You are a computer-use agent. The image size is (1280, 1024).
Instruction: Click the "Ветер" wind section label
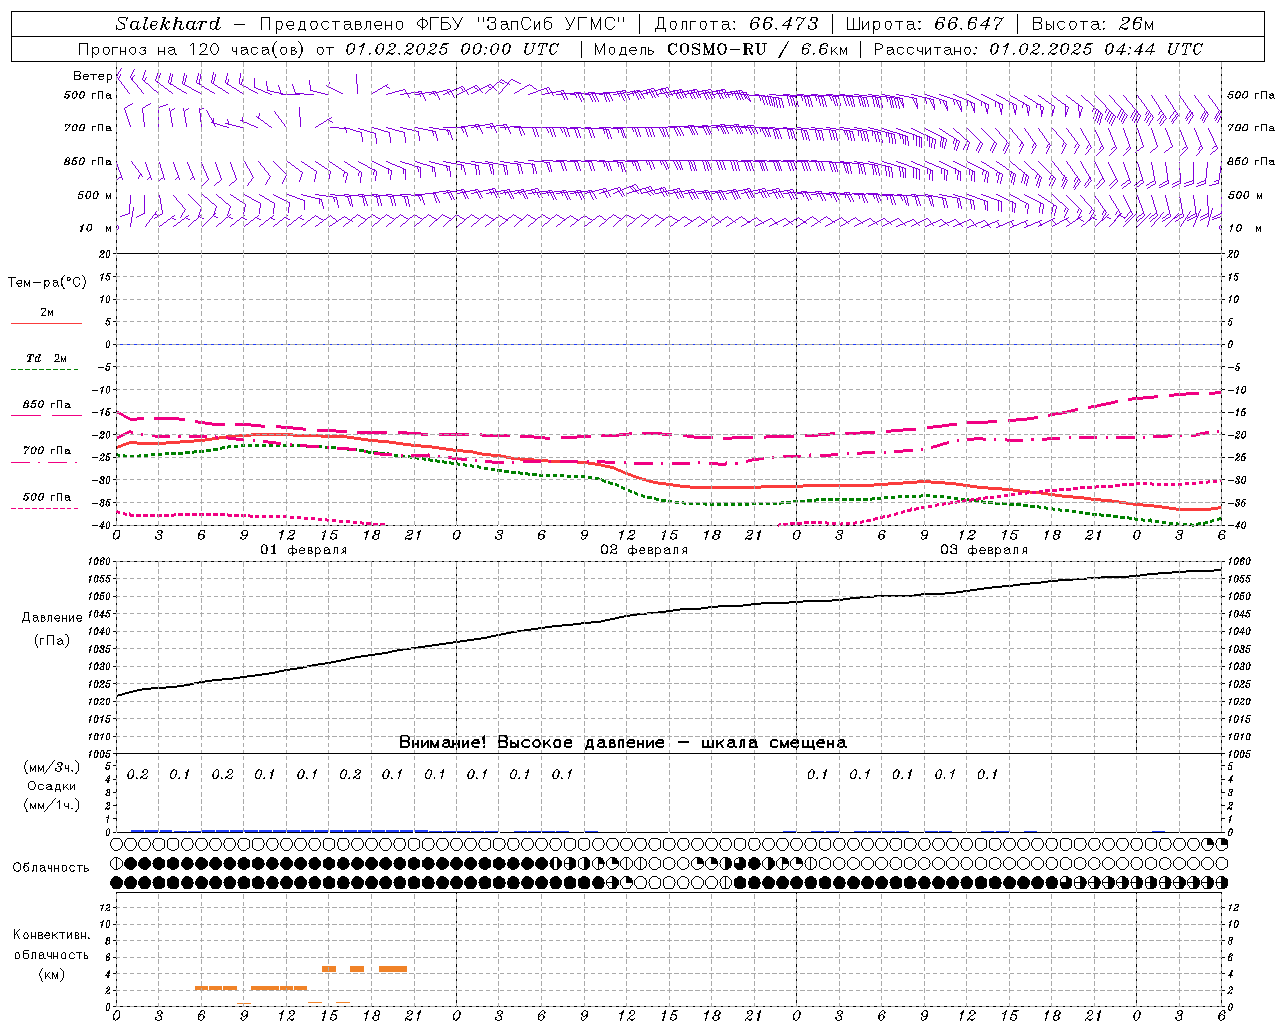pyautogui.click(x=92, y=76)
